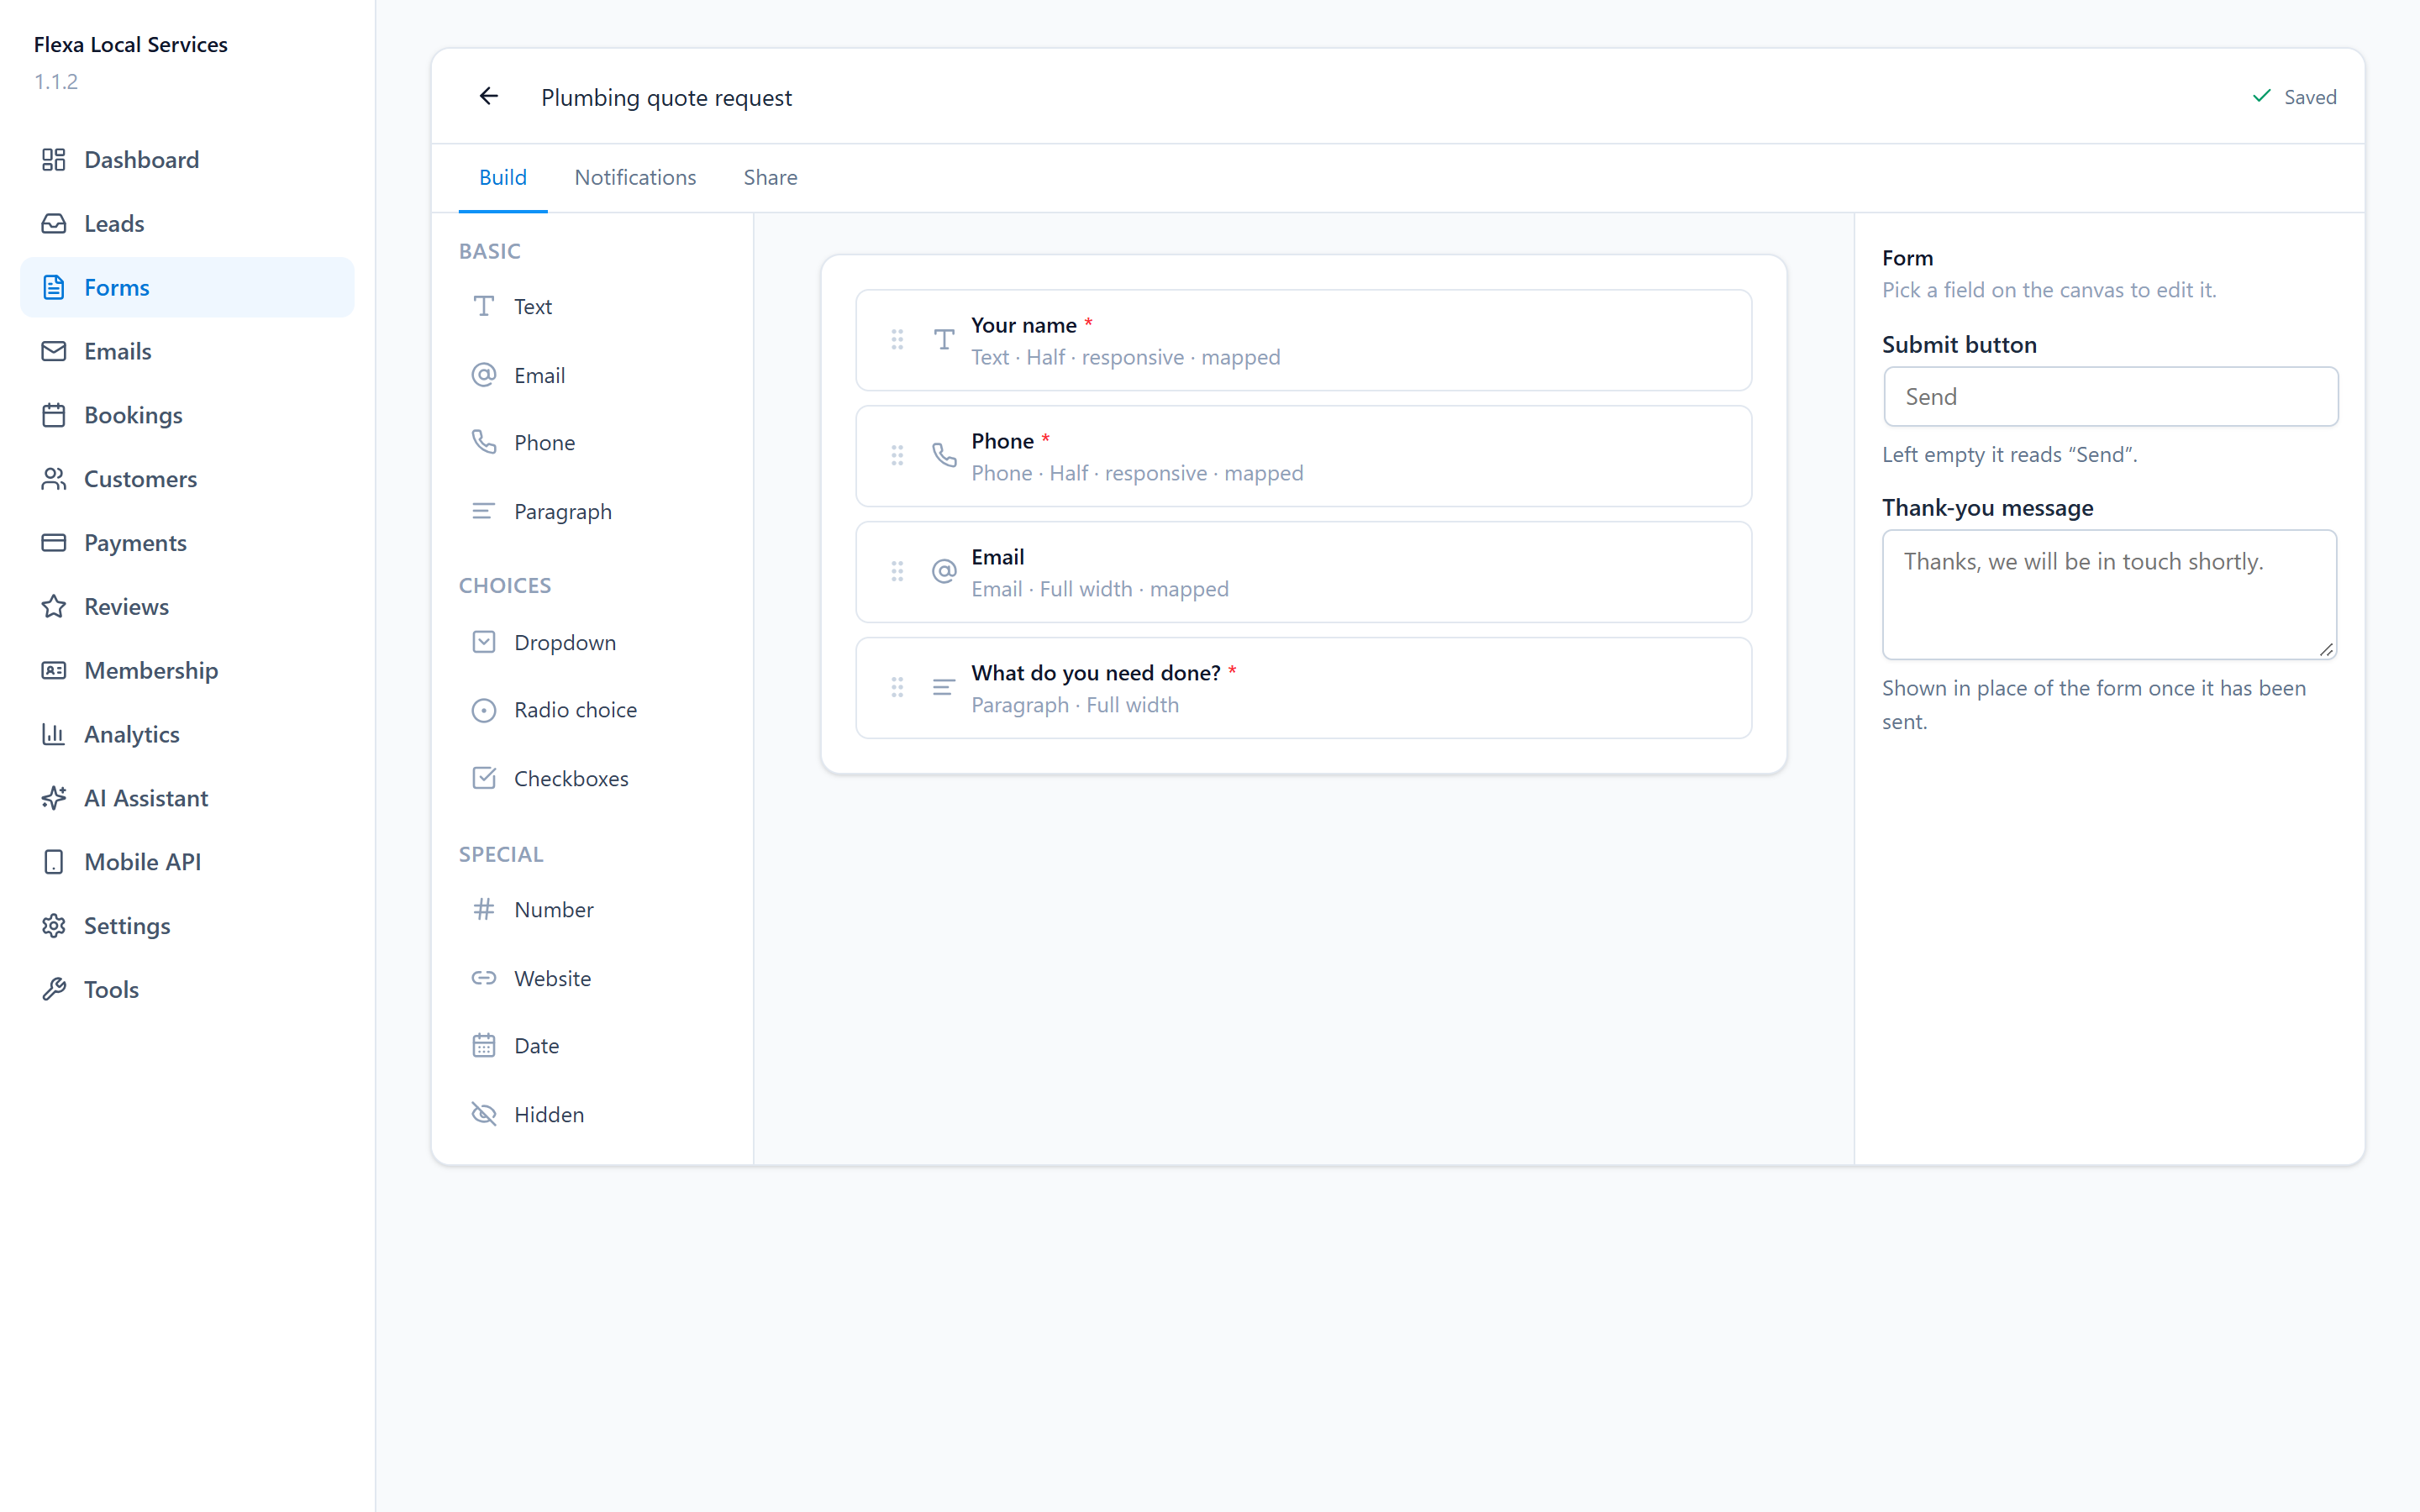Select the Your name field card
The width and height of the screenshot is (2420, 1512).
point(1303,340)
